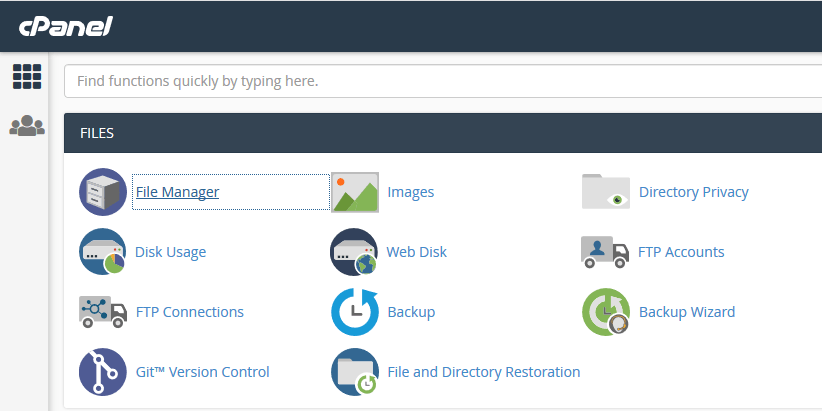Open the Disk Usage icon
This screenshot has width=822, height=411.
coord(103,252)
